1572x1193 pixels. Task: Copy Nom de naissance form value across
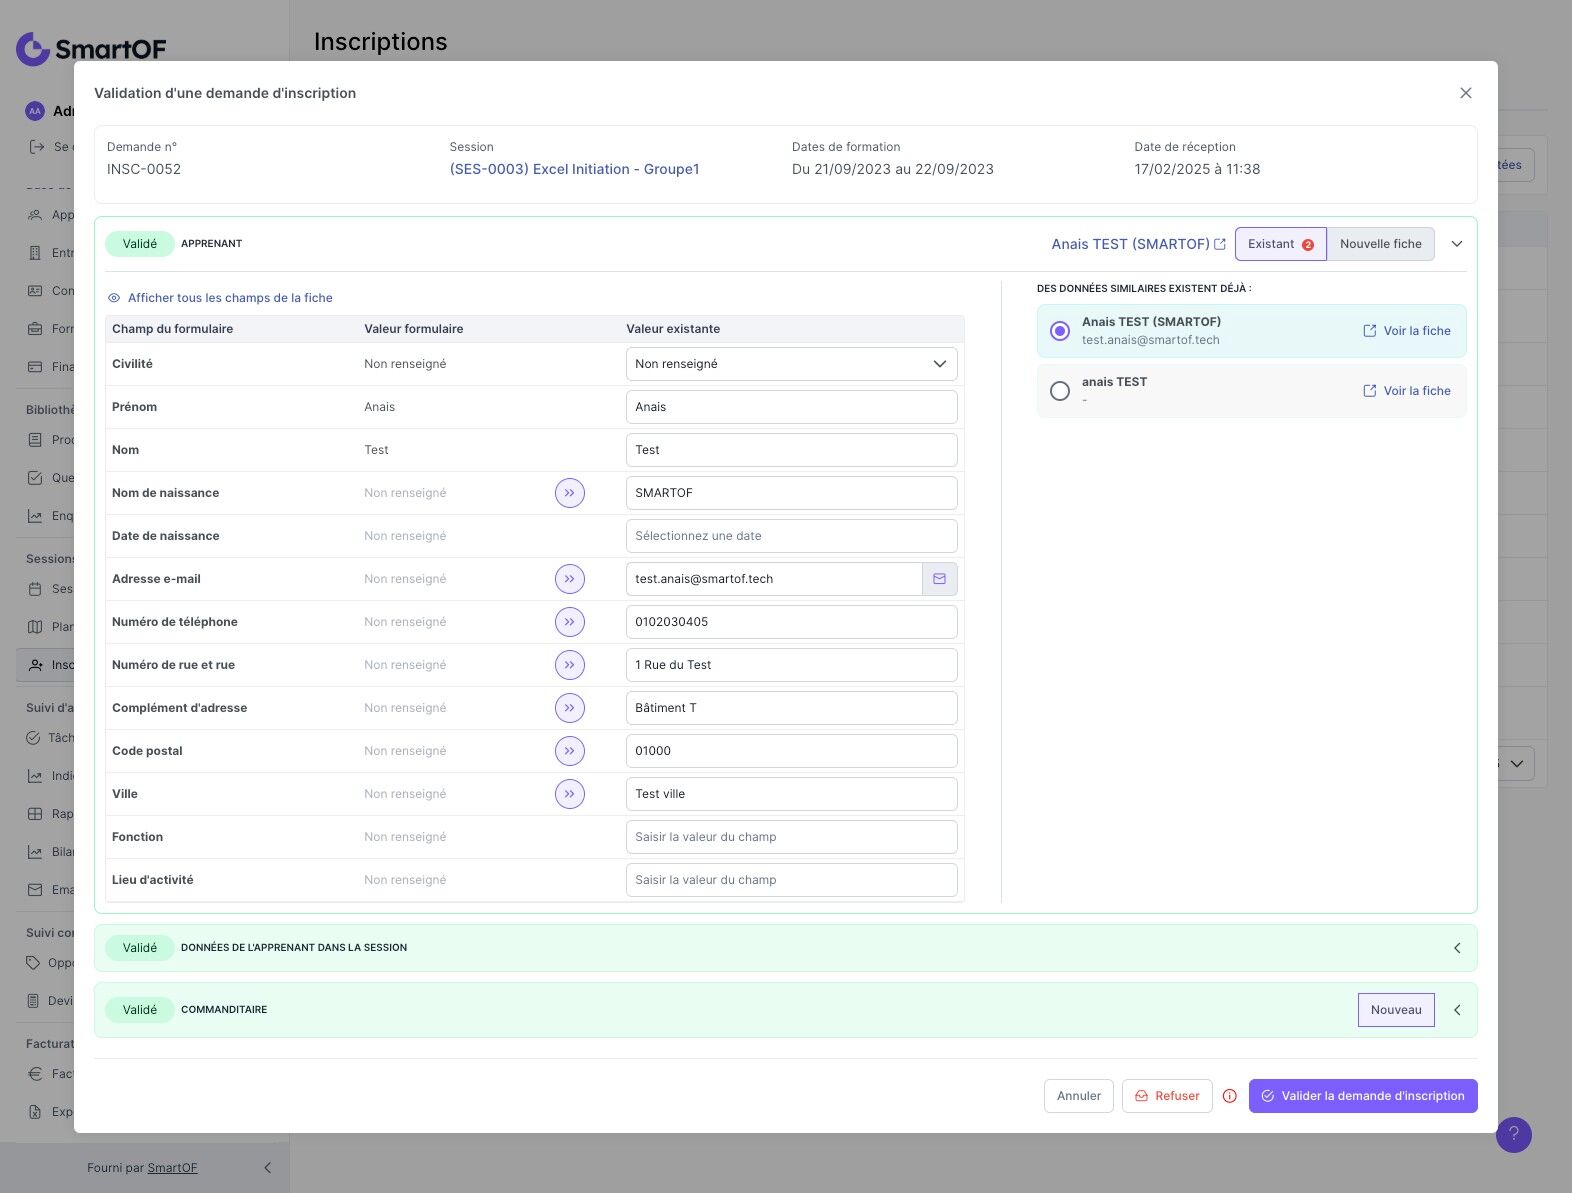[x=570, y=493]
